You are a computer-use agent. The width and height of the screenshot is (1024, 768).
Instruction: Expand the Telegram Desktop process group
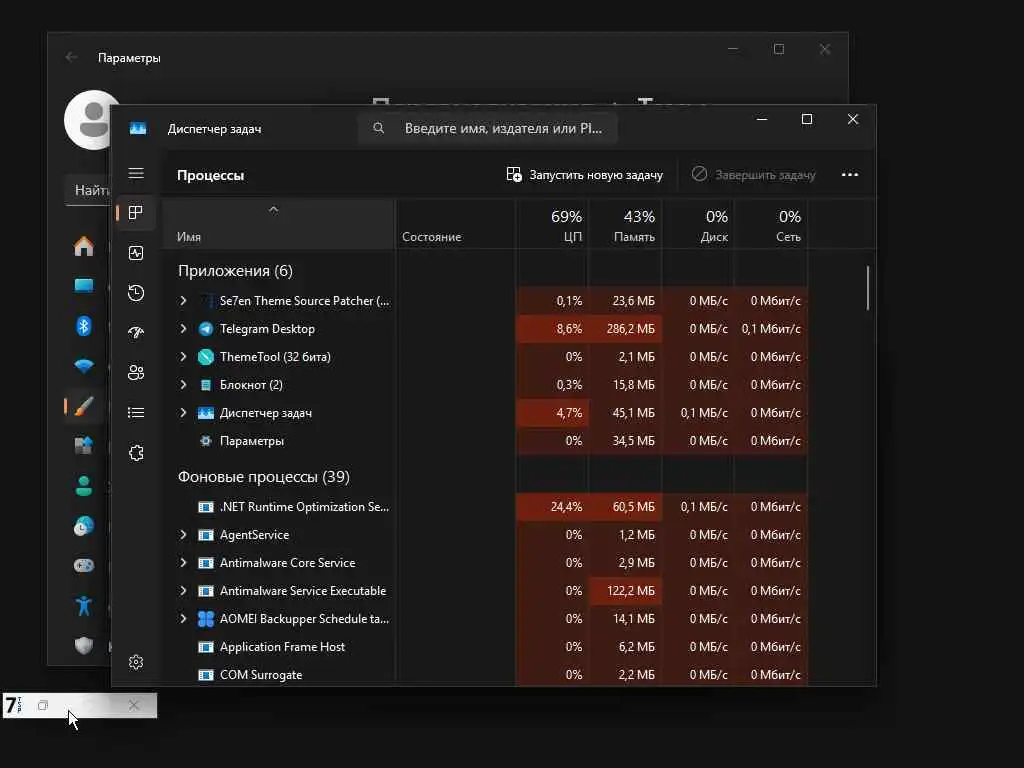point(184,328)
